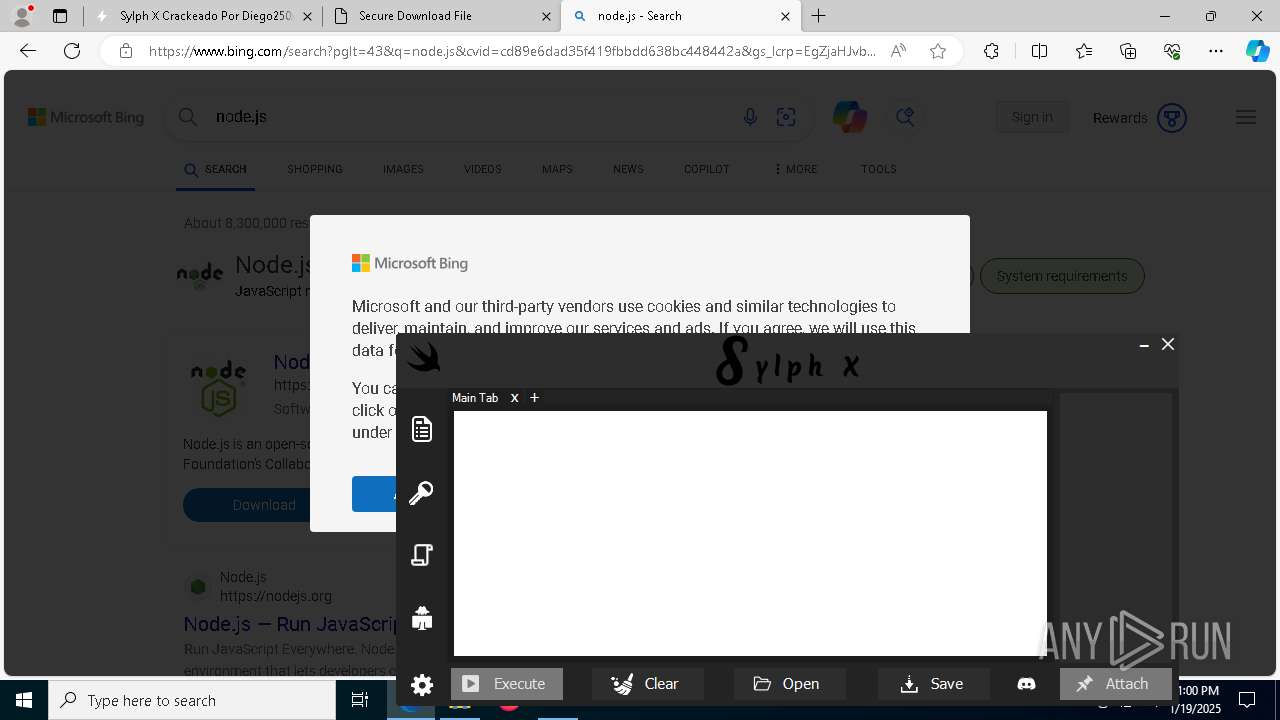
Task: Click Node.js Download button on Bing
Action: [264, 505]
